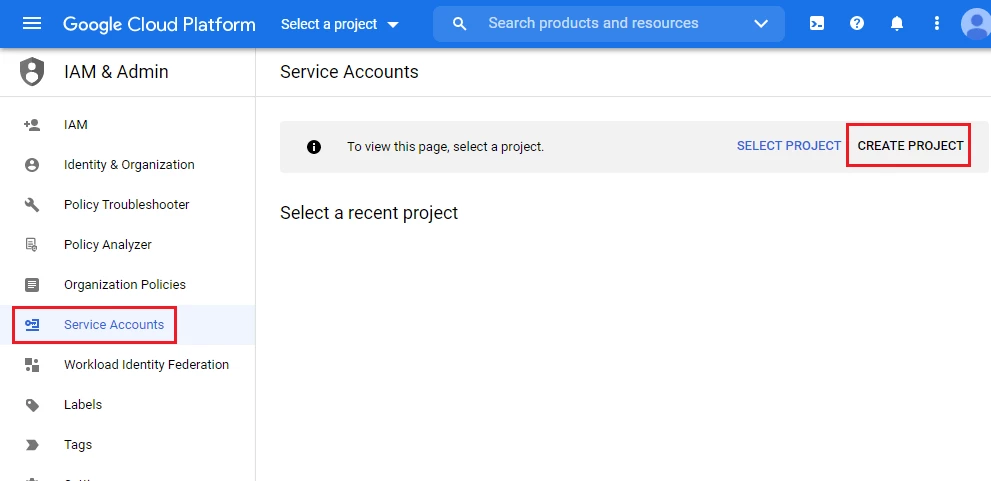Image resolution: width=991 pixels, height=481 pixels.
Task: Open Workload Identity Federation
Action: 146,365
